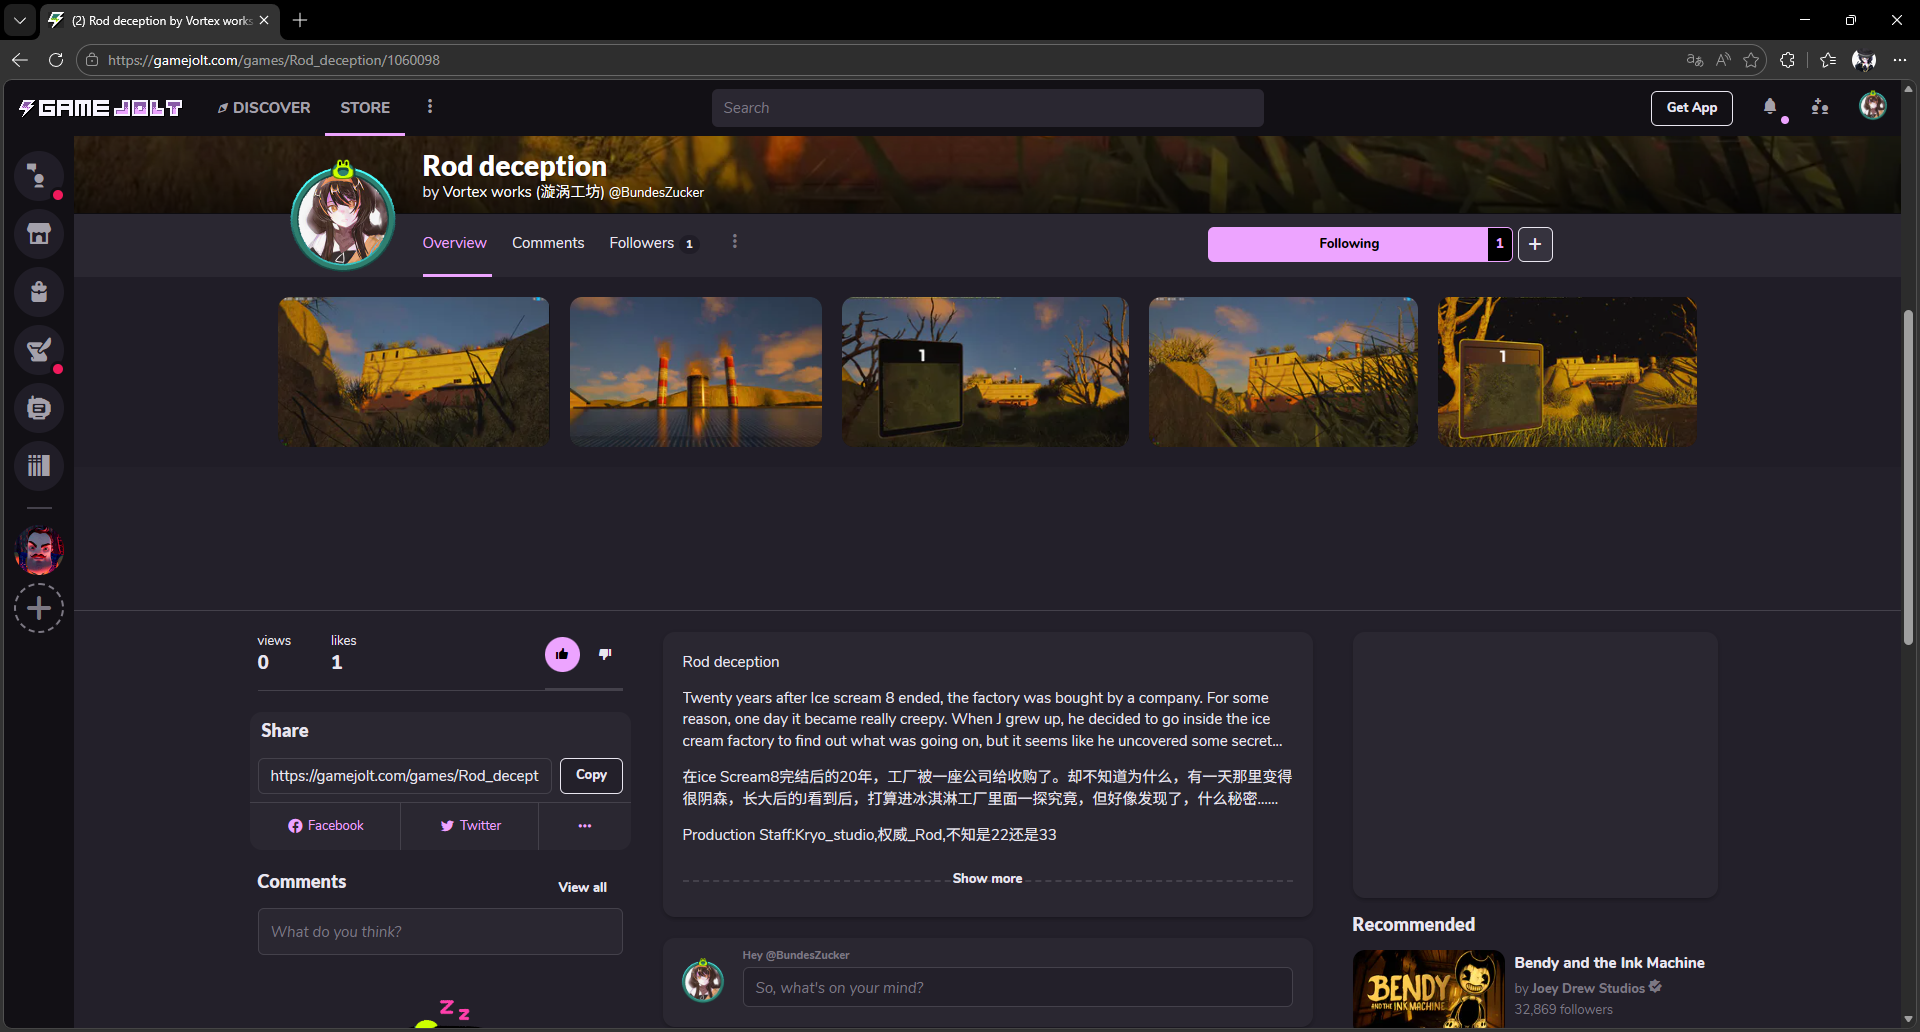Open the Store menu item
1920x1032 pixels.
click(x=365, y=108)
